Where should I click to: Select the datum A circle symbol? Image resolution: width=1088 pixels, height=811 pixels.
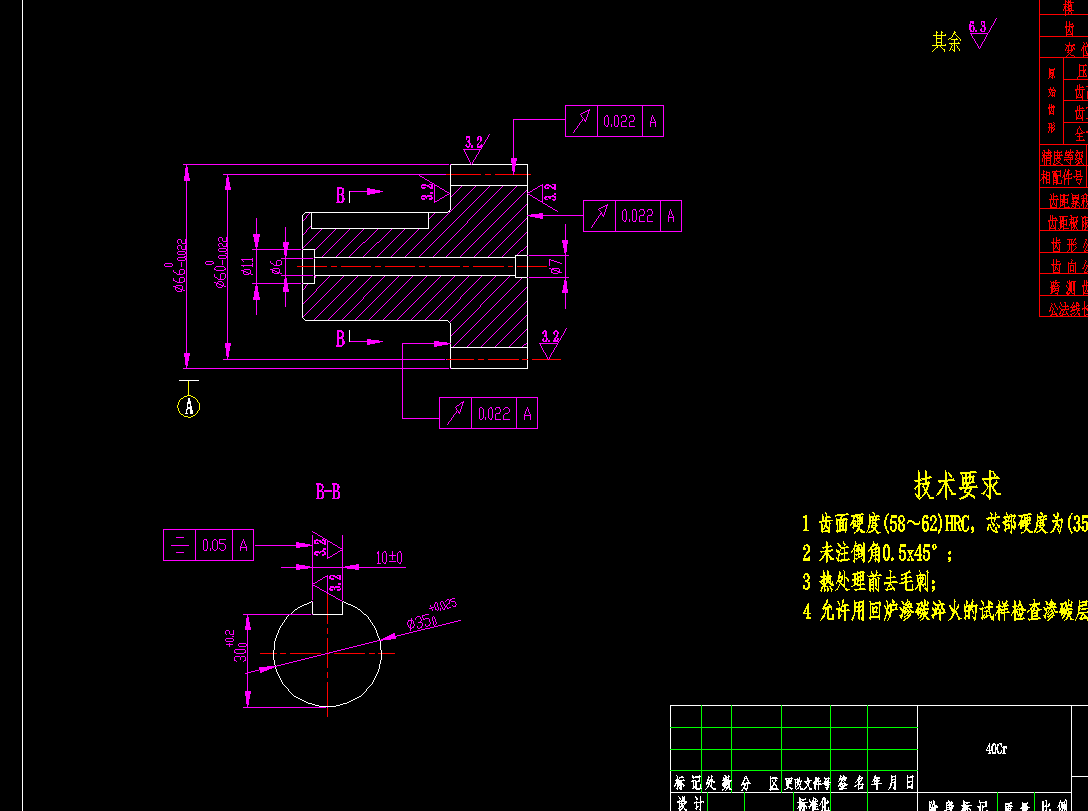click(x=189, y=406)
